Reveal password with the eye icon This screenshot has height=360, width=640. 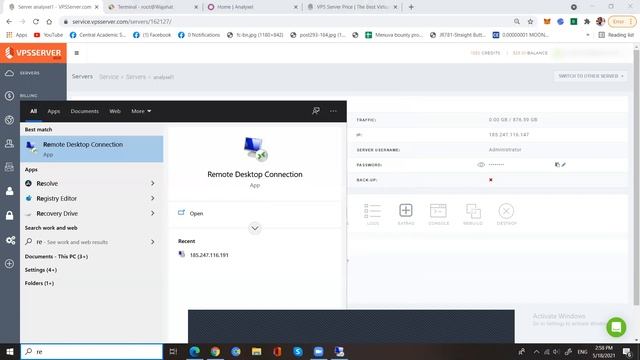[x=481, y=164]
